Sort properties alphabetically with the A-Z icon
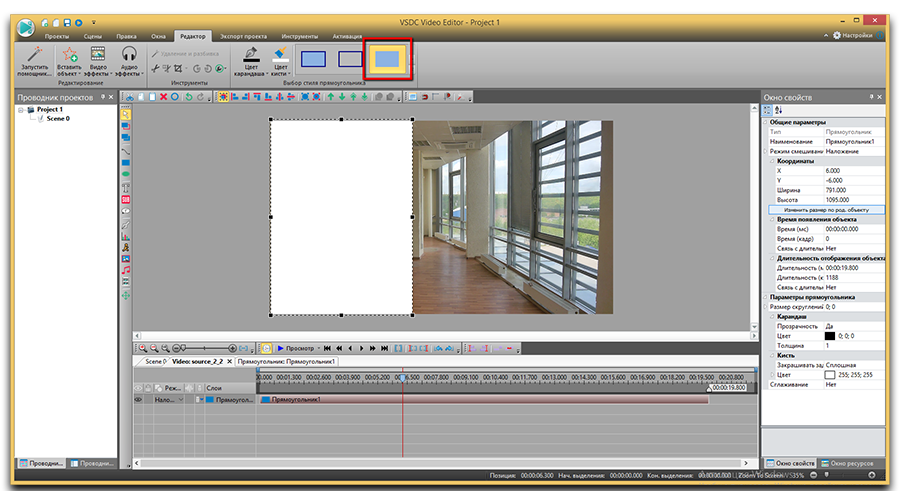Screen dimensions: 900x491 pos(778,110)
